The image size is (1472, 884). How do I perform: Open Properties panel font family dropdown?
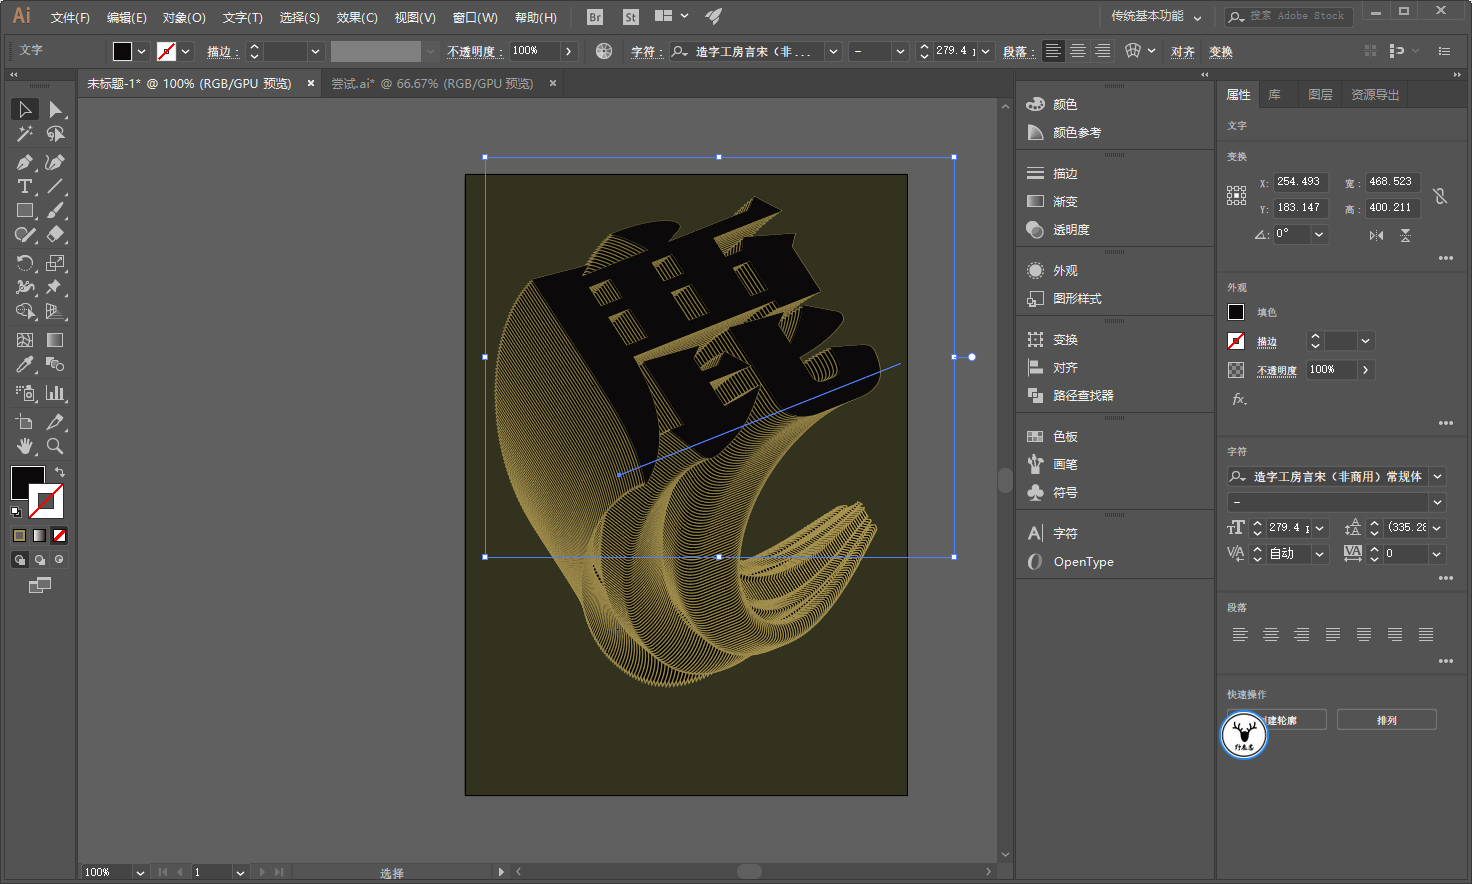1437,477
